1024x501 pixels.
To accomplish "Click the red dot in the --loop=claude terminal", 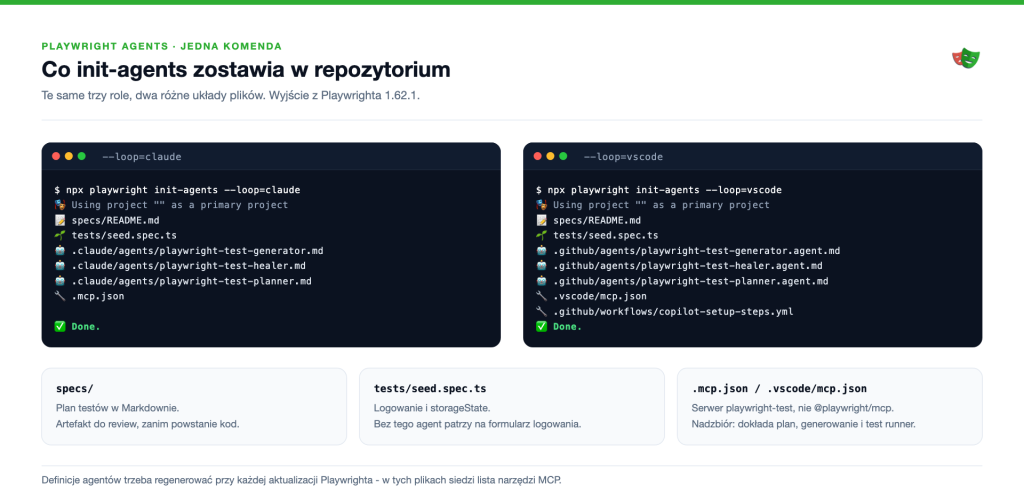I will click(x=56, y=156).
